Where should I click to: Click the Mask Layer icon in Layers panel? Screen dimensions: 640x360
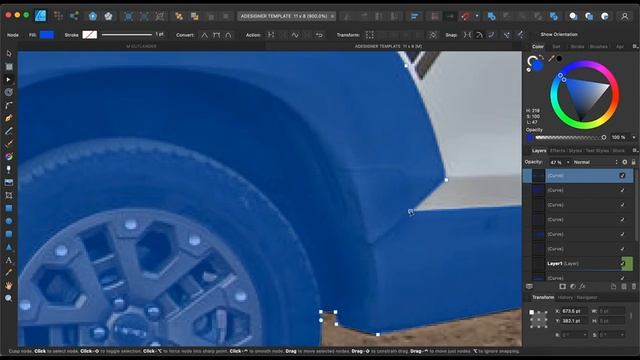[x=562, y=287]
